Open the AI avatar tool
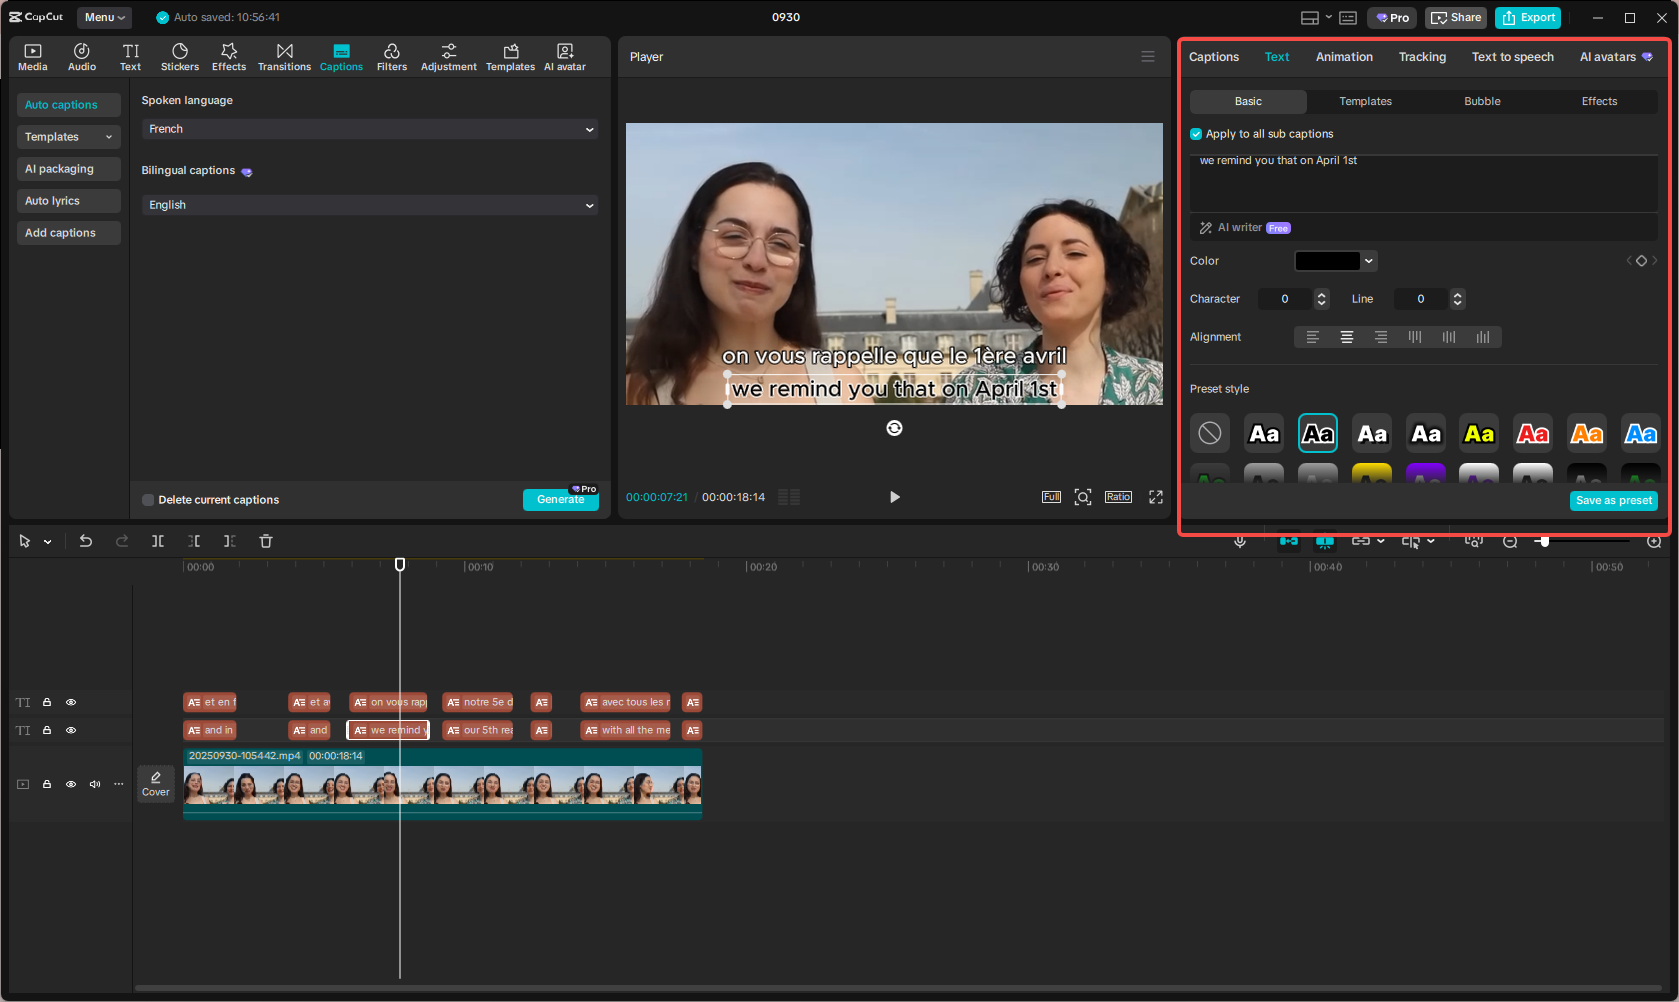 pos(565,57)
